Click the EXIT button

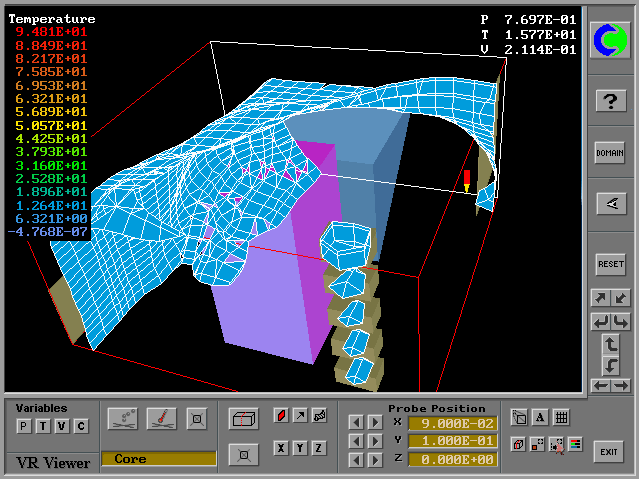click(x=608, y=452)
